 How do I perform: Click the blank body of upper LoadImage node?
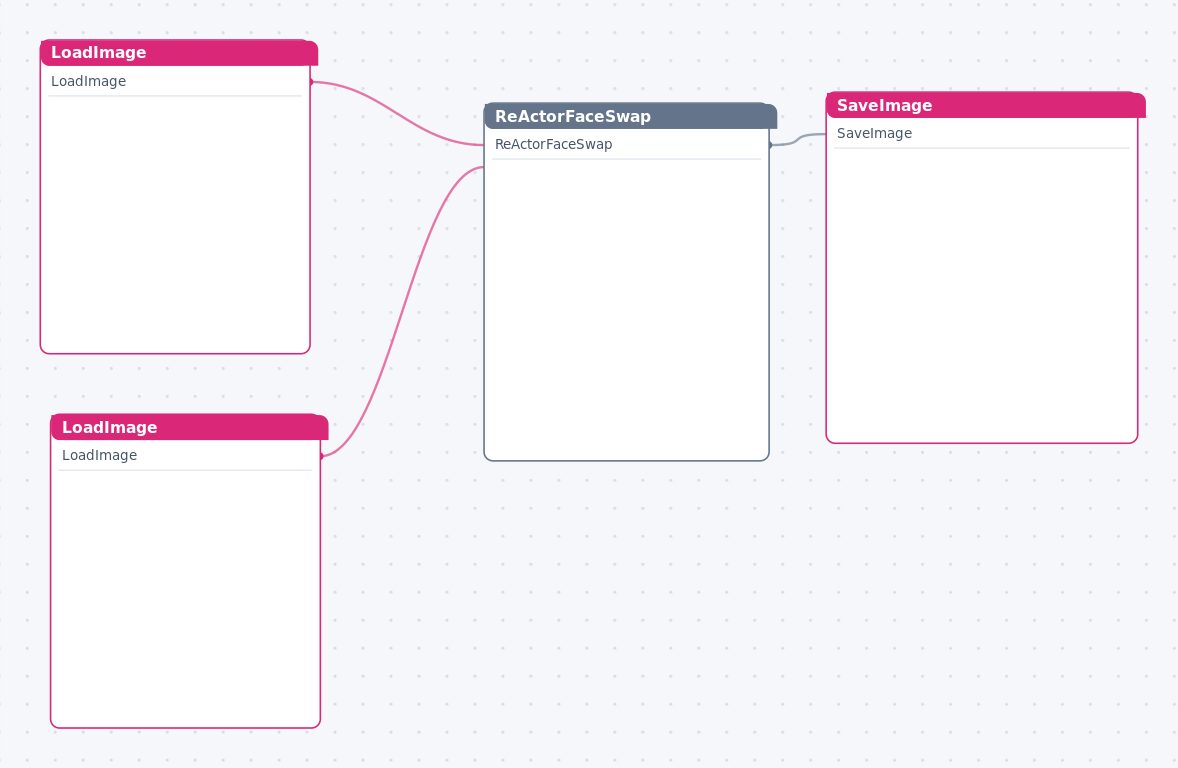[x=175, y=224]
